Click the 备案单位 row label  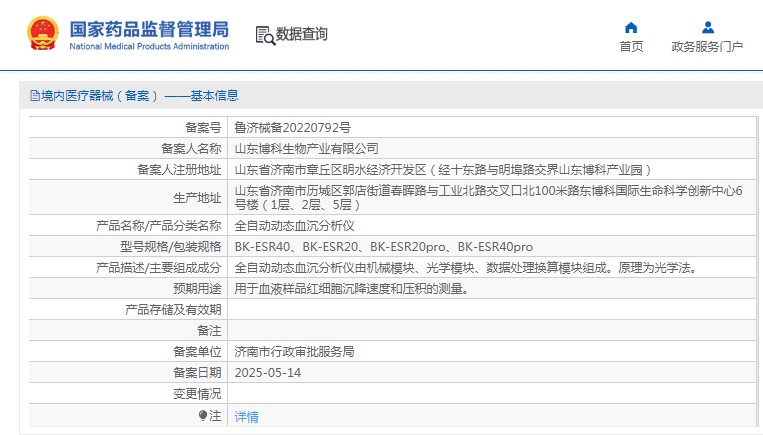[197, 351]
